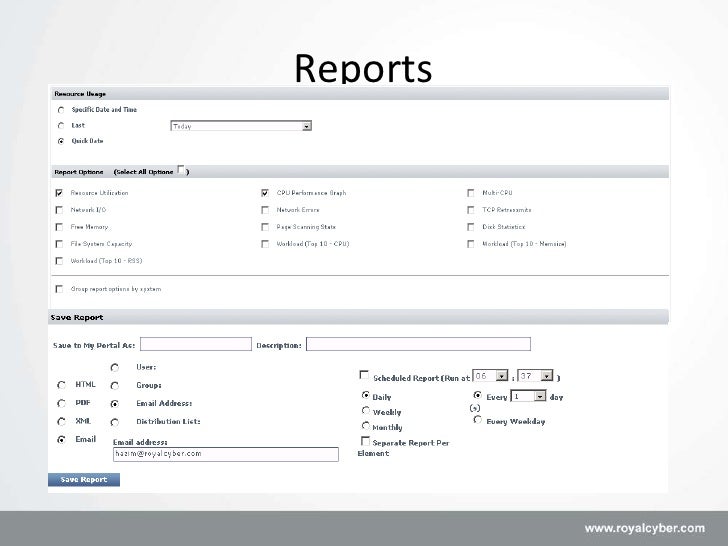Enable the Network I/O checkbox
The height and width of the screenshot is (546, 728).
59,210
